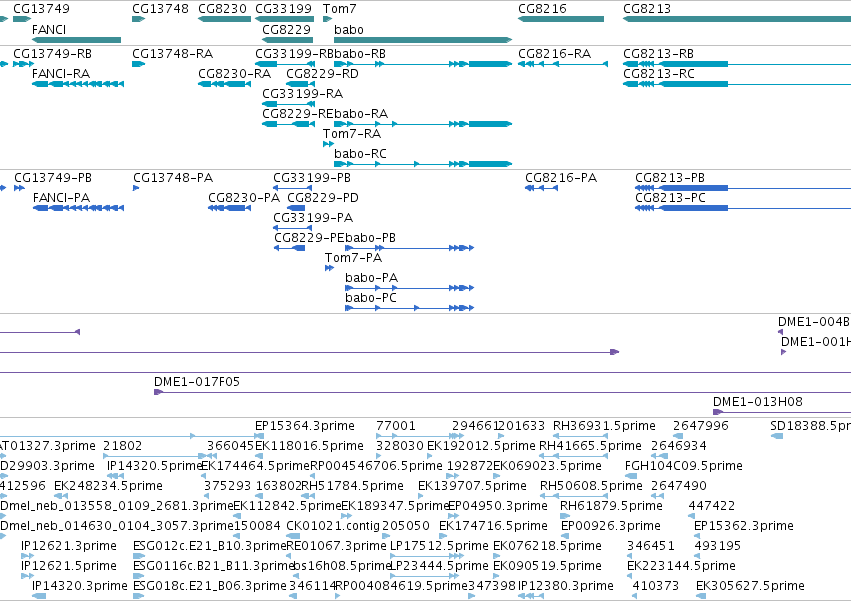Select the EK305627.5prime EST label
The image size is (851, 601).
click(x=750, y=587)
